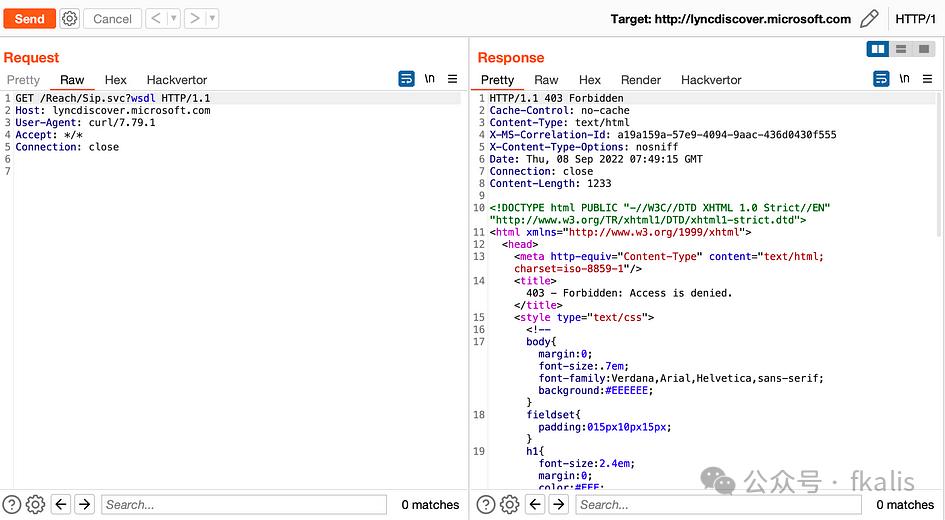945x520 pixels.
Task: Open search settings gear under Response panel
Action: point(510,504)
